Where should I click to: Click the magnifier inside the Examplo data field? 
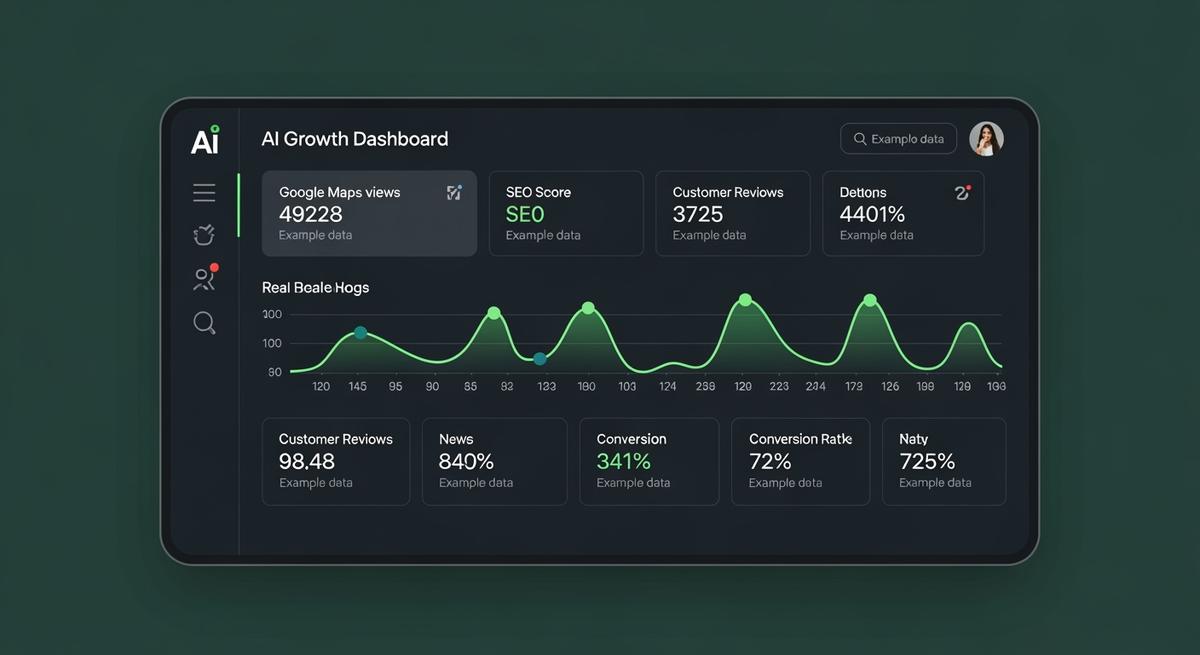pos(860,138)
